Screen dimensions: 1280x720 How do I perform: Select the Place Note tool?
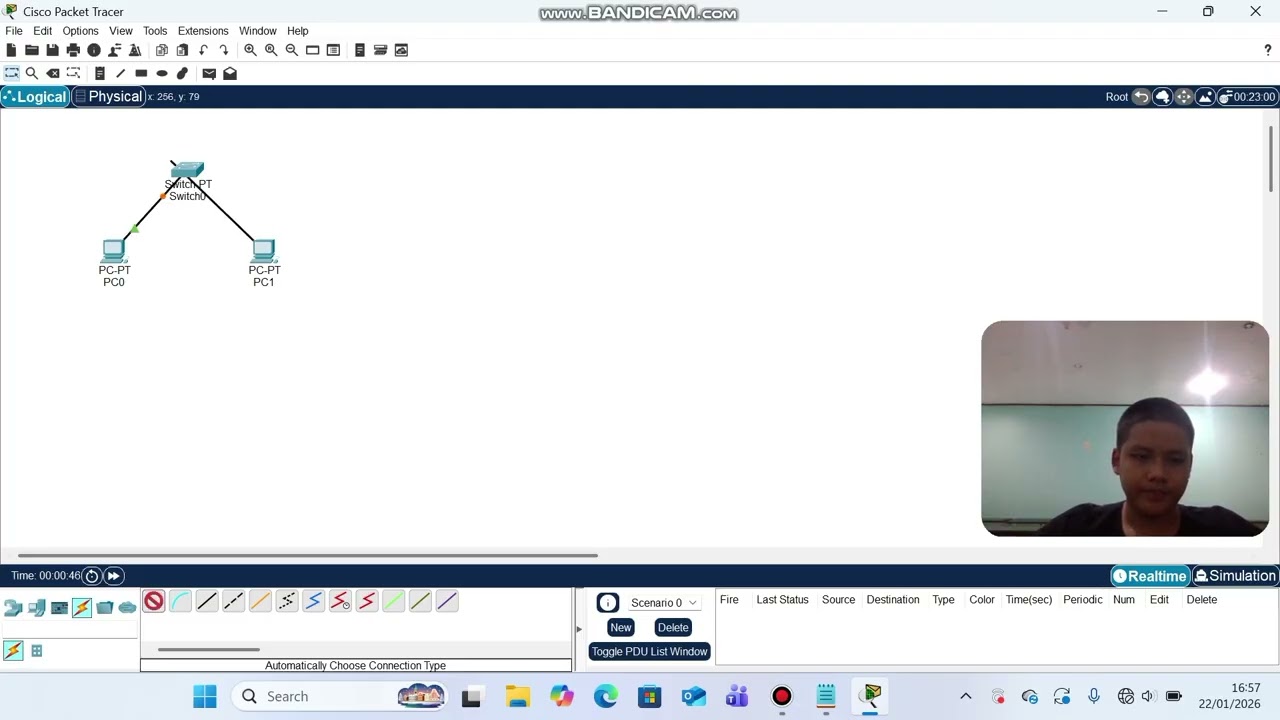click(100, 73)
